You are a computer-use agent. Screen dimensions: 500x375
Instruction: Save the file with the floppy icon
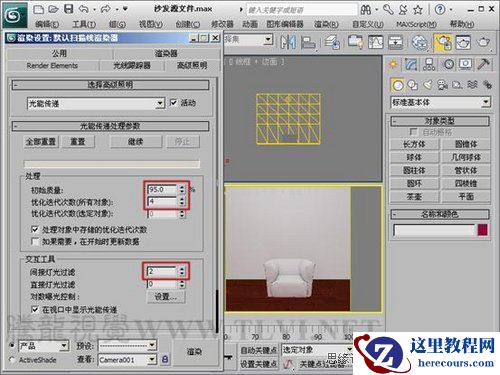[x=68, y=9]
